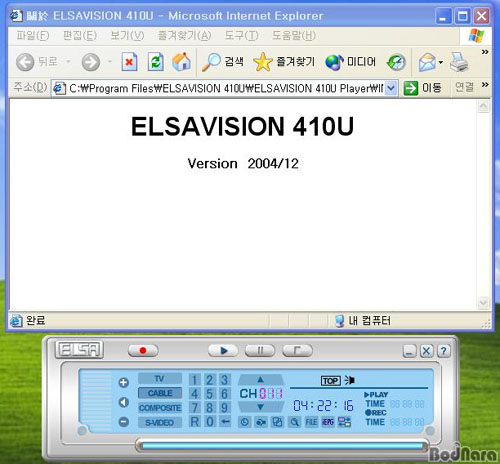Image resolution: width=500 pixels, height=464 pixels.
Task: Click the record button in ELSA player
Action: pos(143,350)
